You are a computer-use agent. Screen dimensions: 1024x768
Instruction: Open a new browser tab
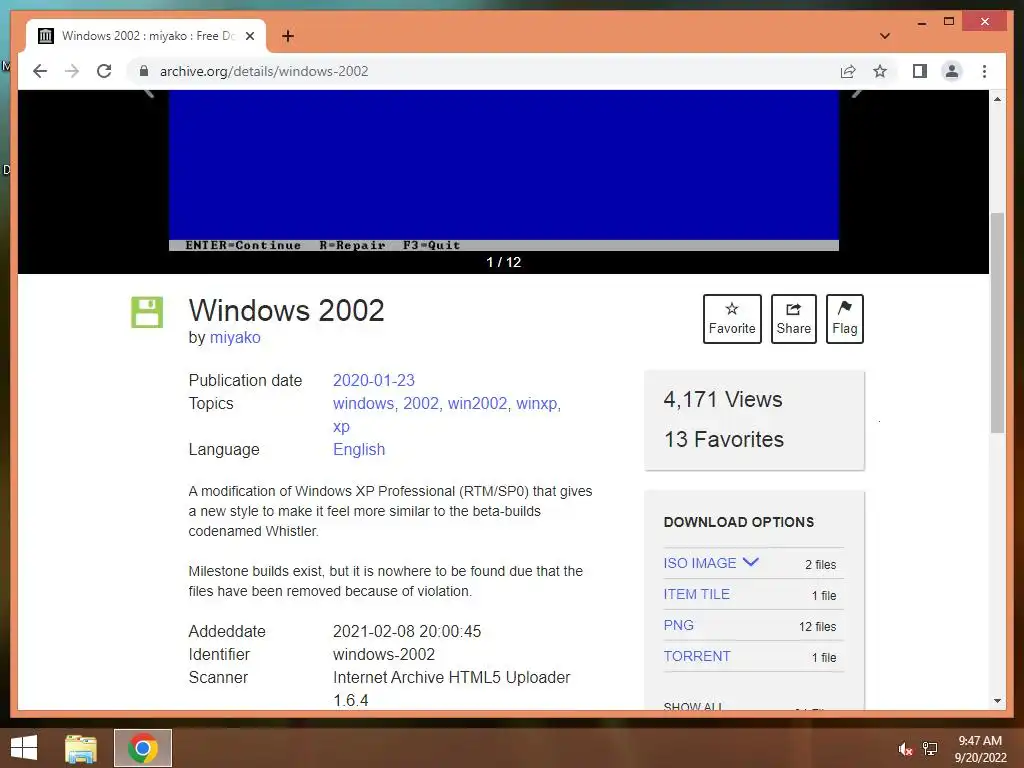pos(288,36)
